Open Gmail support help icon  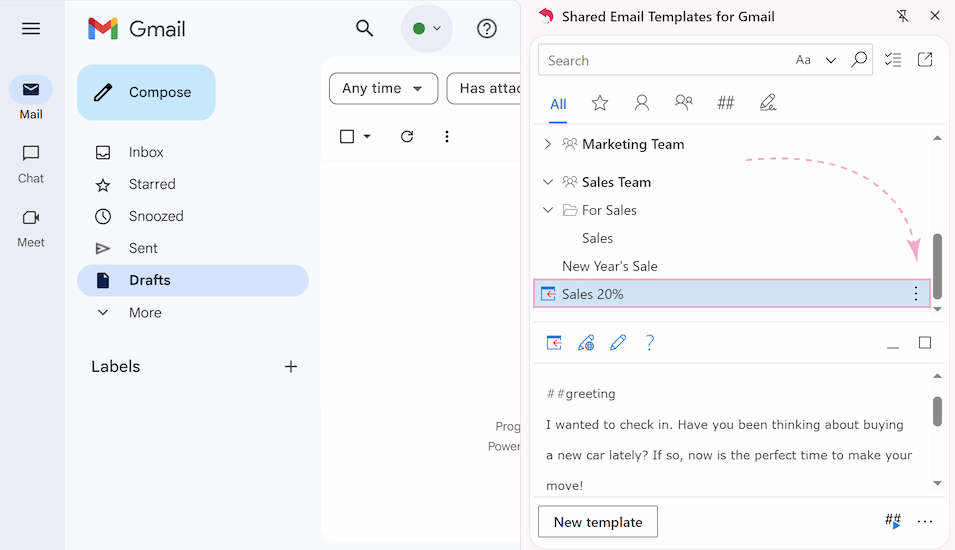(x=487, y=28)
